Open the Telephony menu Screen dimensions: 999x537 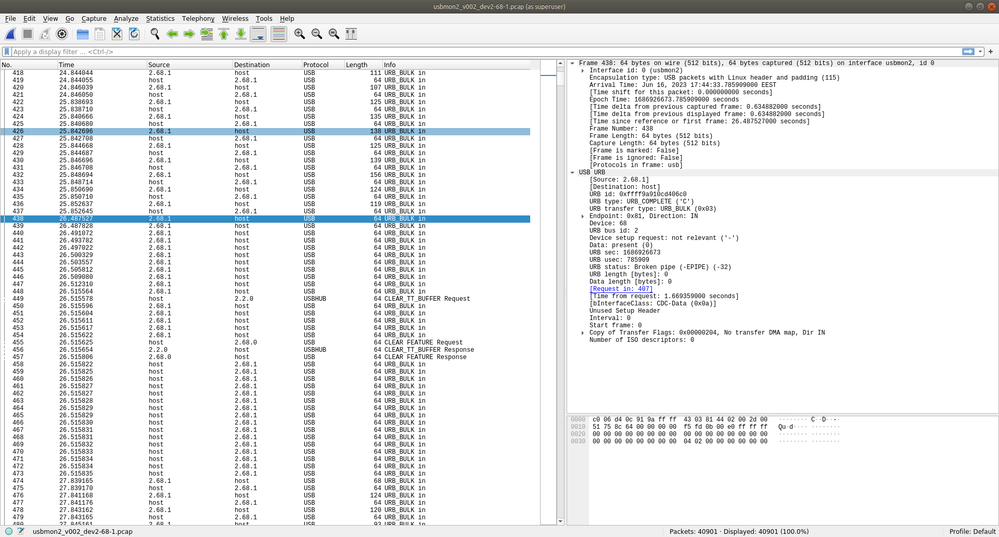tap(198, 18)
